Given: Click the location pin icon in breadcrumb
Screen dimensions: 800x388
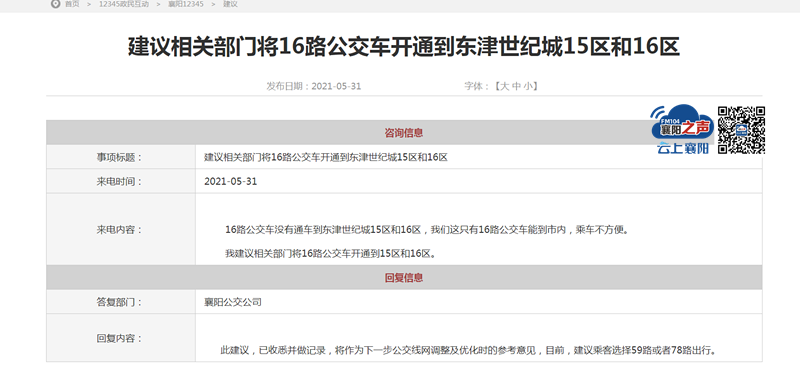Looking at the screenshot, I should click(x=56, y=4).
